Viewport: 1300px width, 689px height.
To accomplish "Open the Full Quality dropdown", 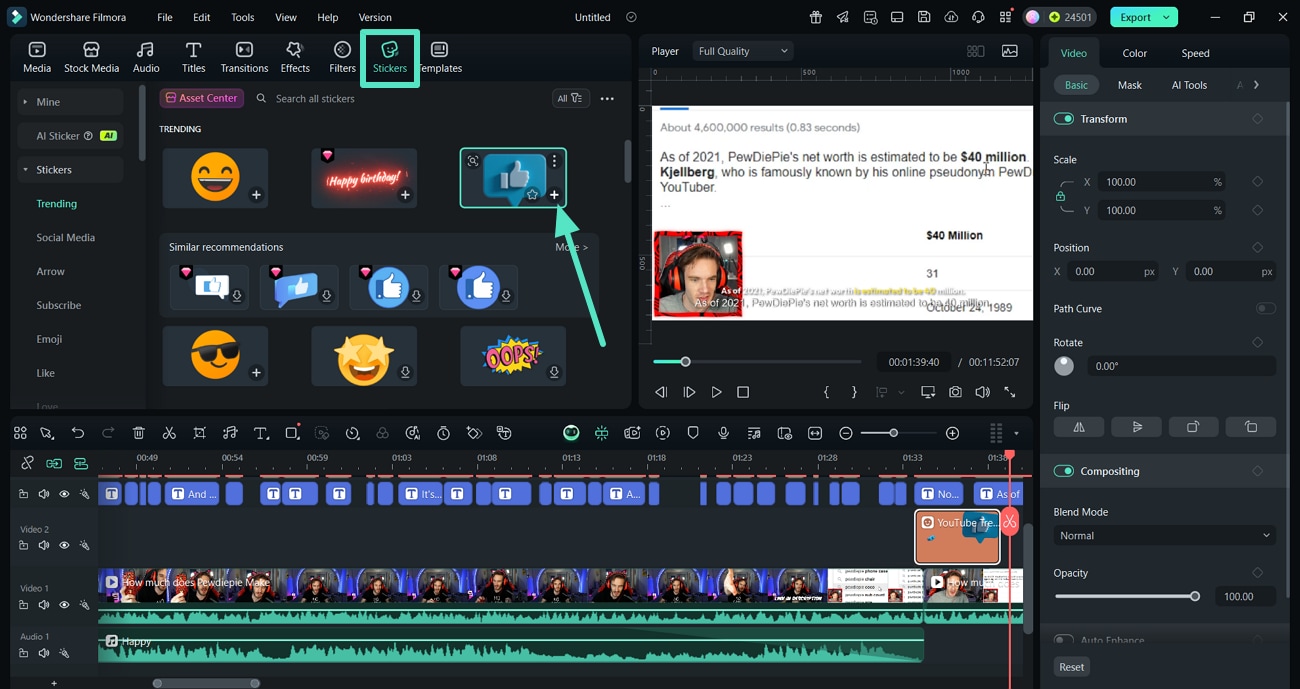I will pos(743,51).
